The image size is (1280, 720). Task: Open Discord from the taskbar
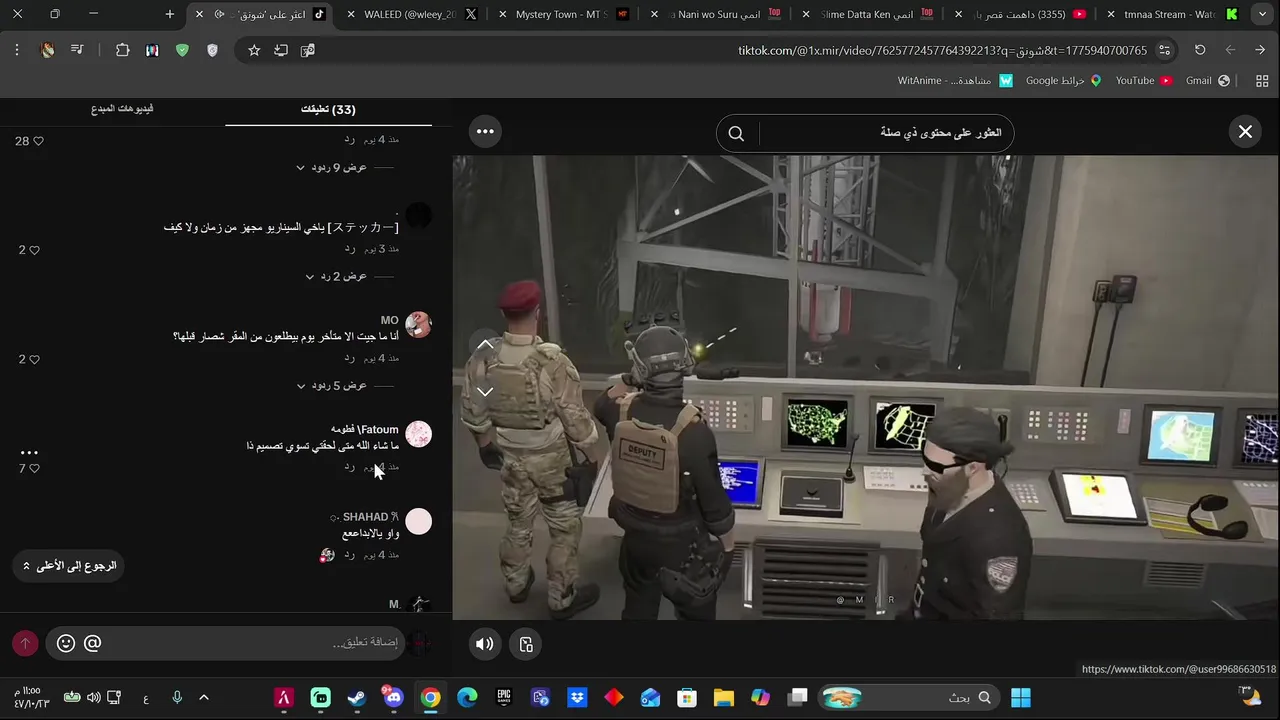(393, 697)
